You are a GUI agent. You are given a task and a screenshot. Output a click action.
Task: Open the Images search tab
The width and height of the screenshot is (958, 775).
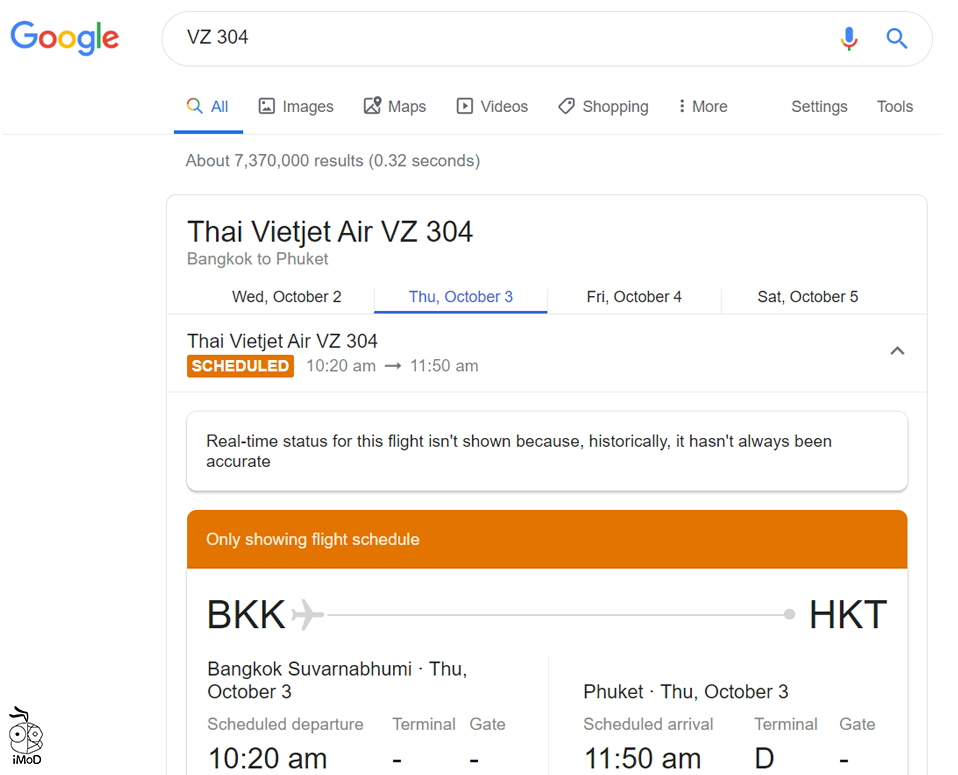296,107
